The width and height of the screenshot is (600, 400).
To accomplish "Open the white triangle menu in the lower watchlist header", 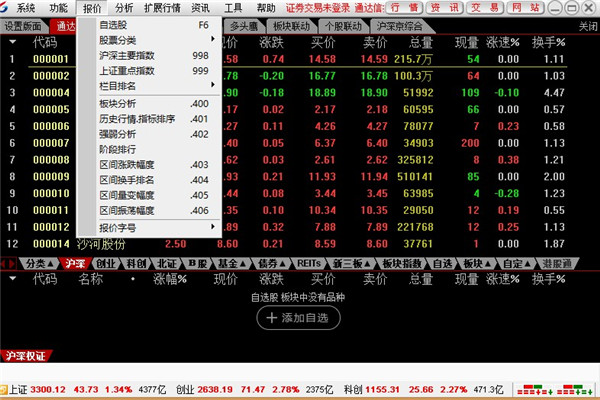I will (13, 279).
